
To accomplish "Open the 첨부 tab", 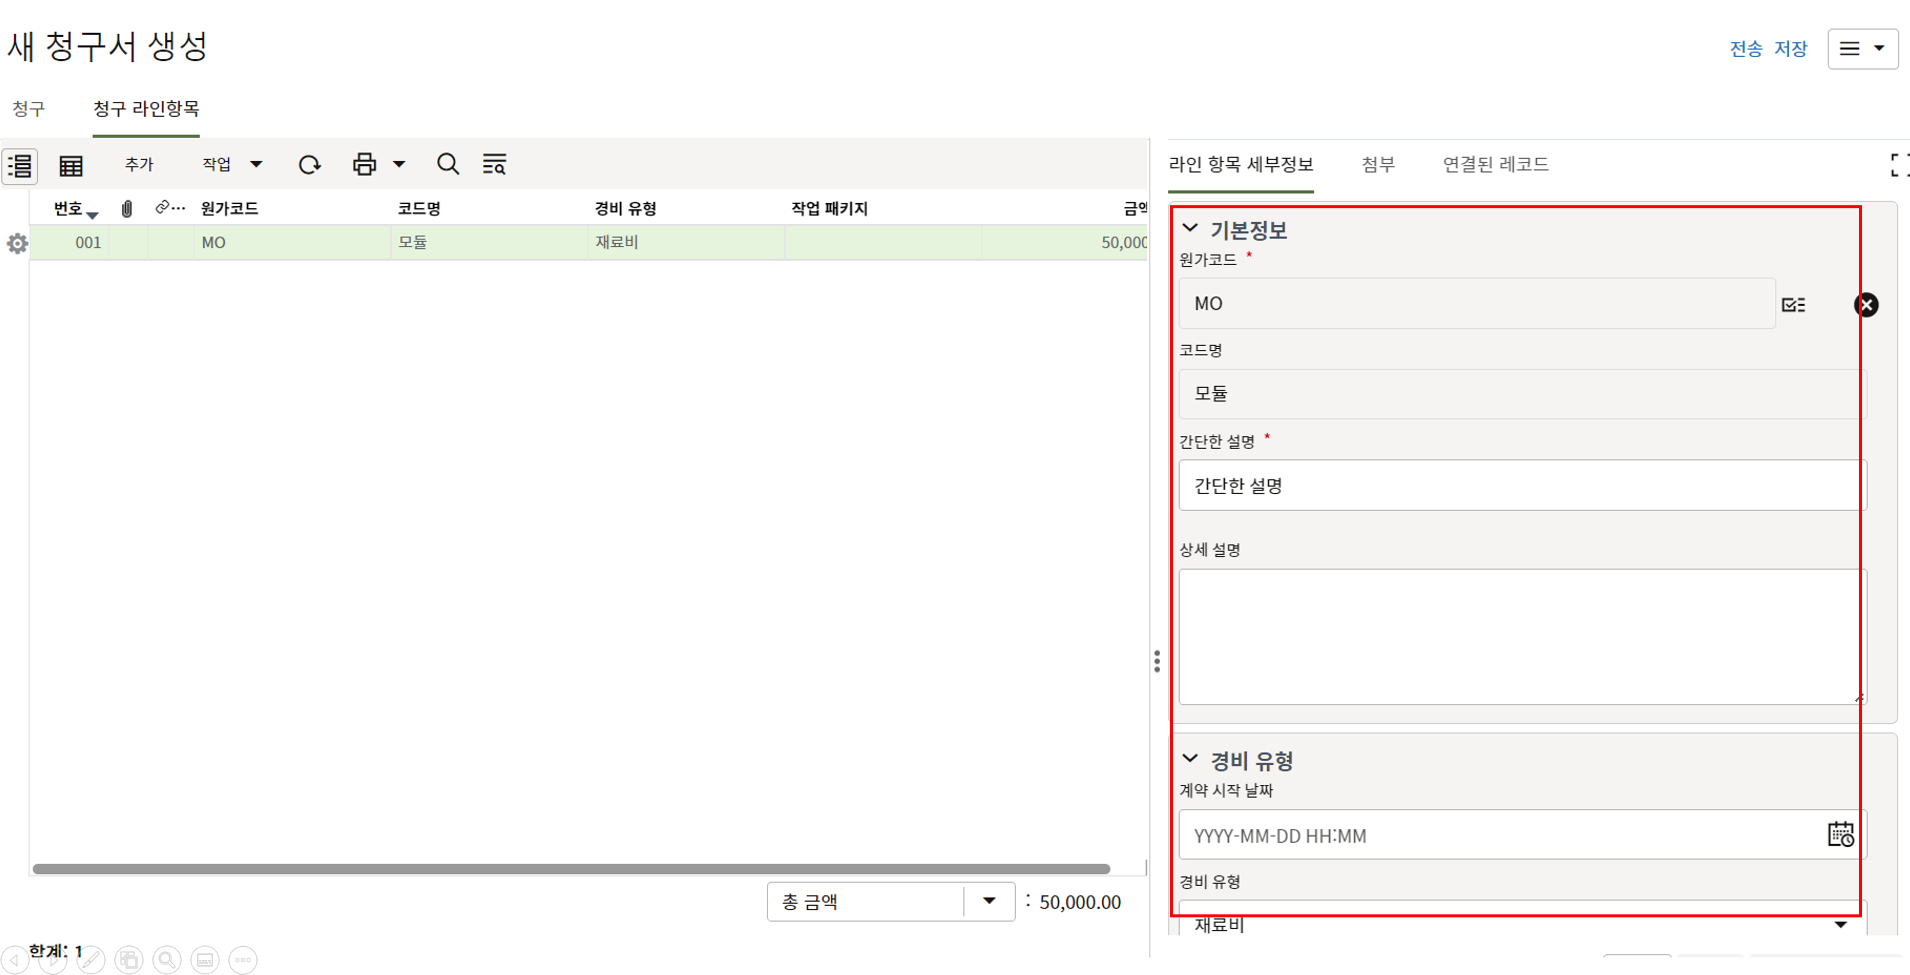I will pyautogui.click(x=1377, y=164).
